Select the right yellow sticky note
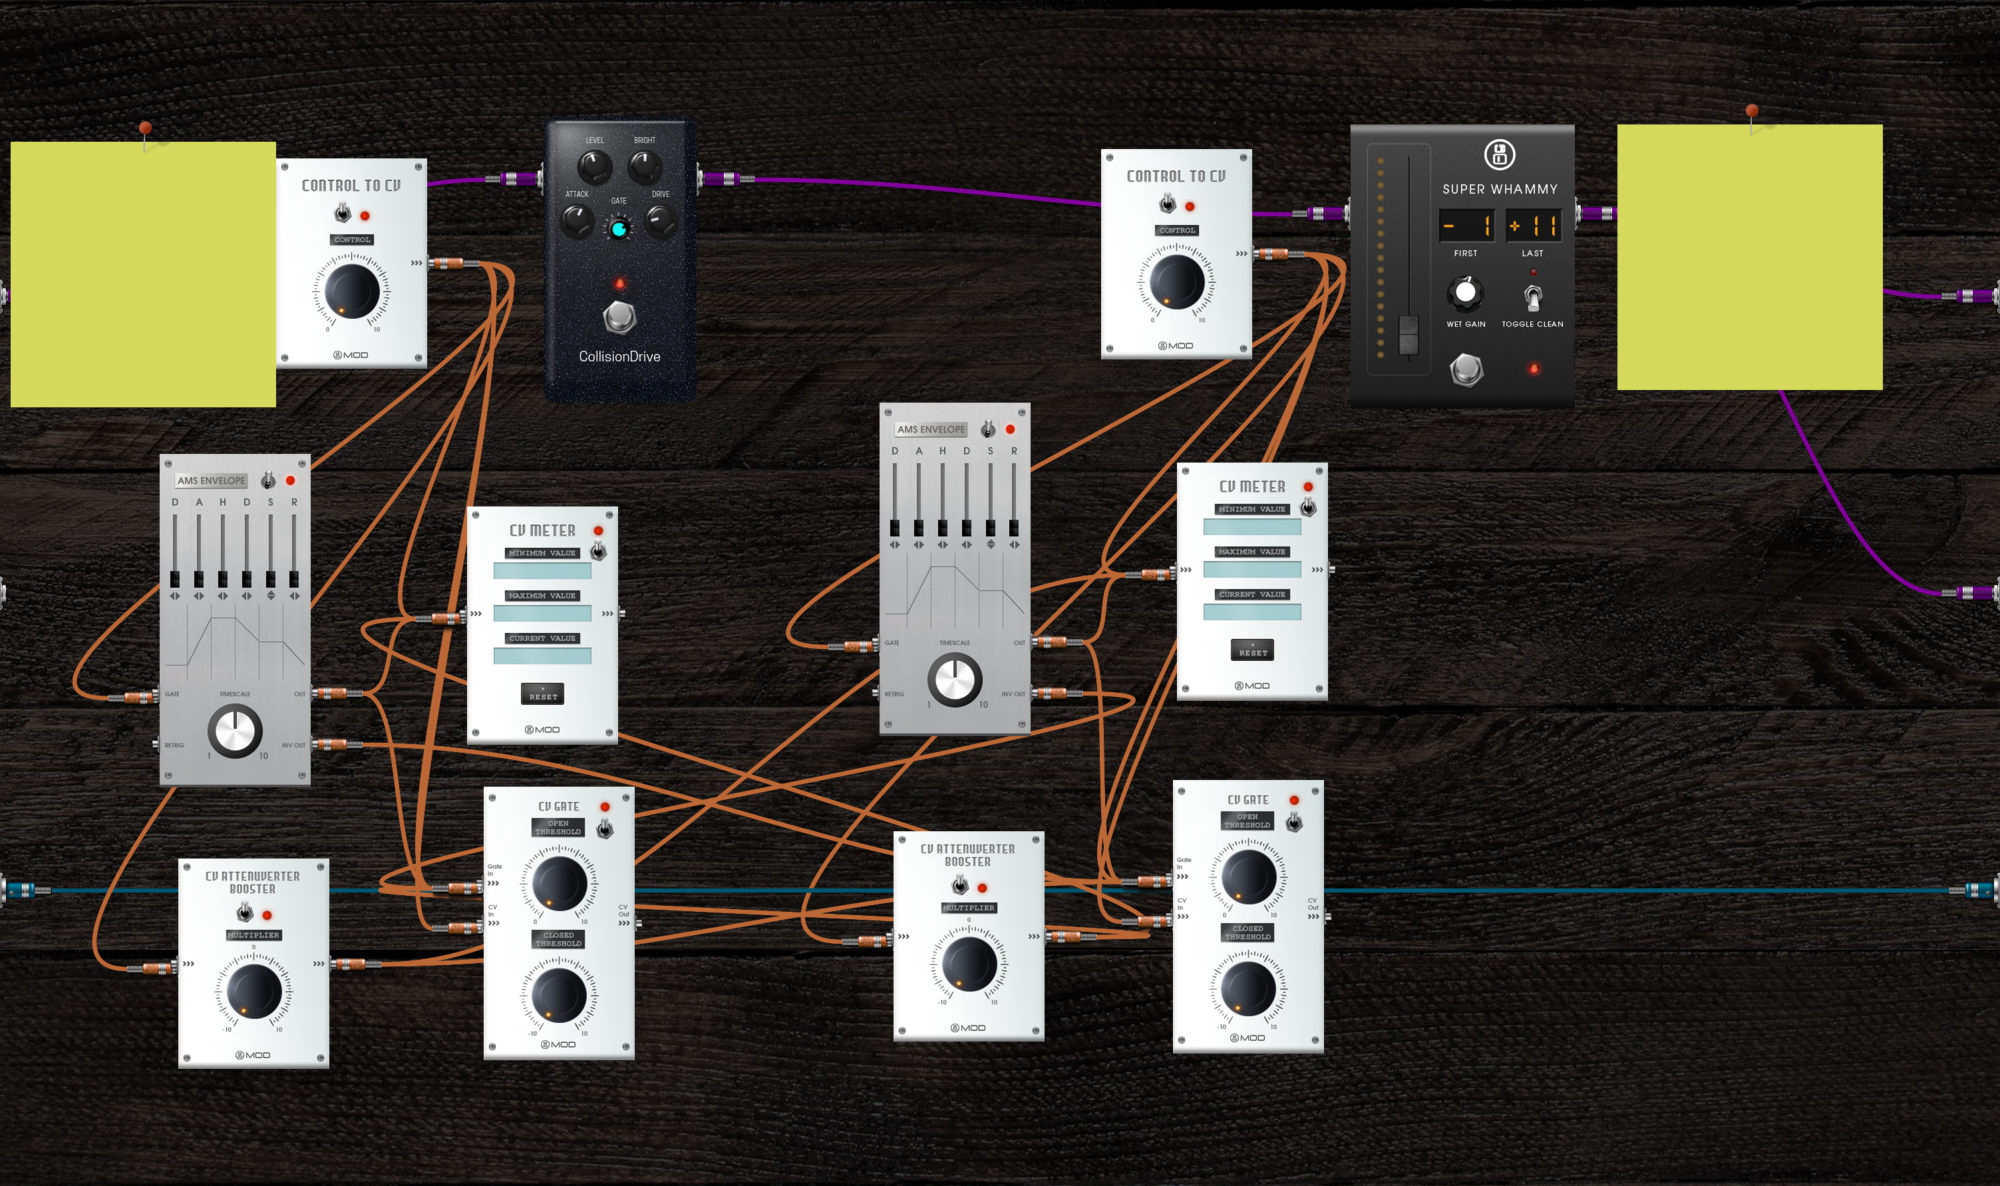This screenshot has height=1186, width=2000. tap(1750, 257)
